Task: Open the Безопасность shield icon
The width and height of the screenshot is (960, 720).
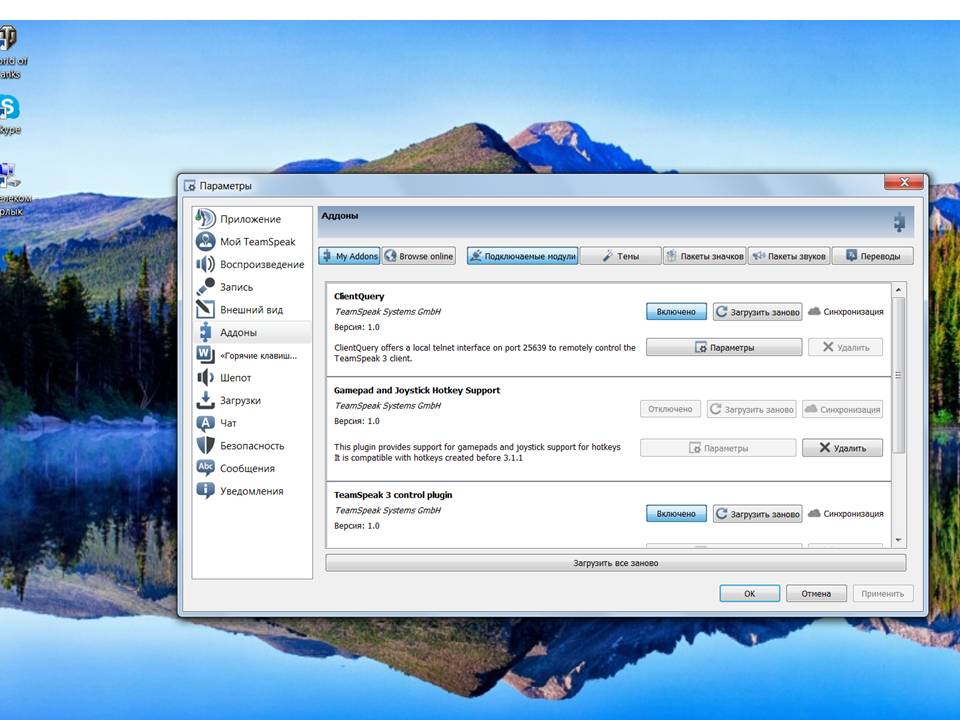Action: click(x=205, y=445)
